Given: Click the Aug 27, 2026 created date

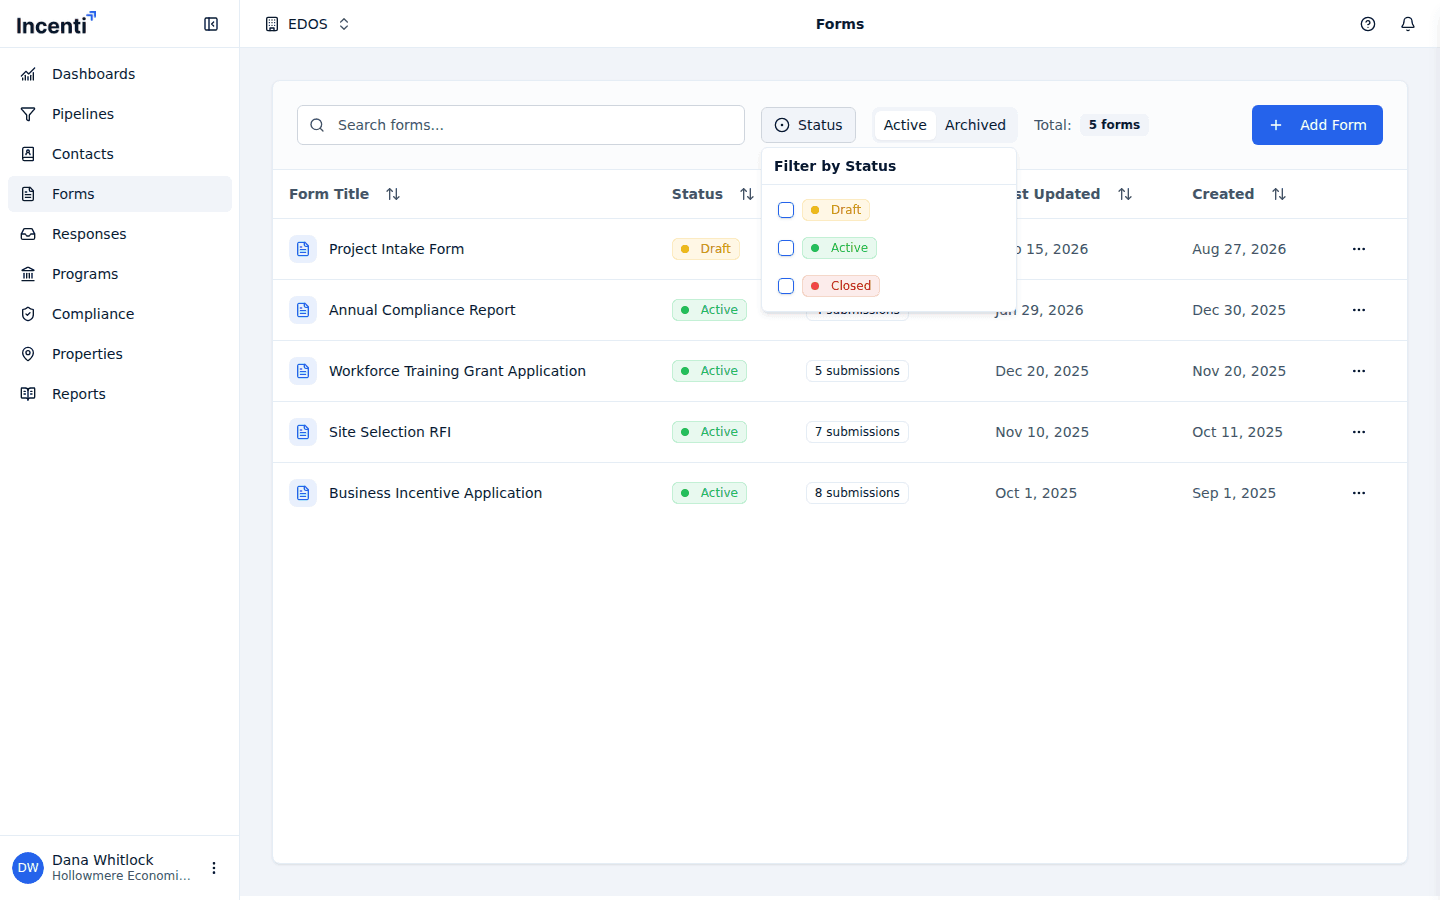Looking at the screenshot, I should pyautogui.click(x=1239, y=249).
